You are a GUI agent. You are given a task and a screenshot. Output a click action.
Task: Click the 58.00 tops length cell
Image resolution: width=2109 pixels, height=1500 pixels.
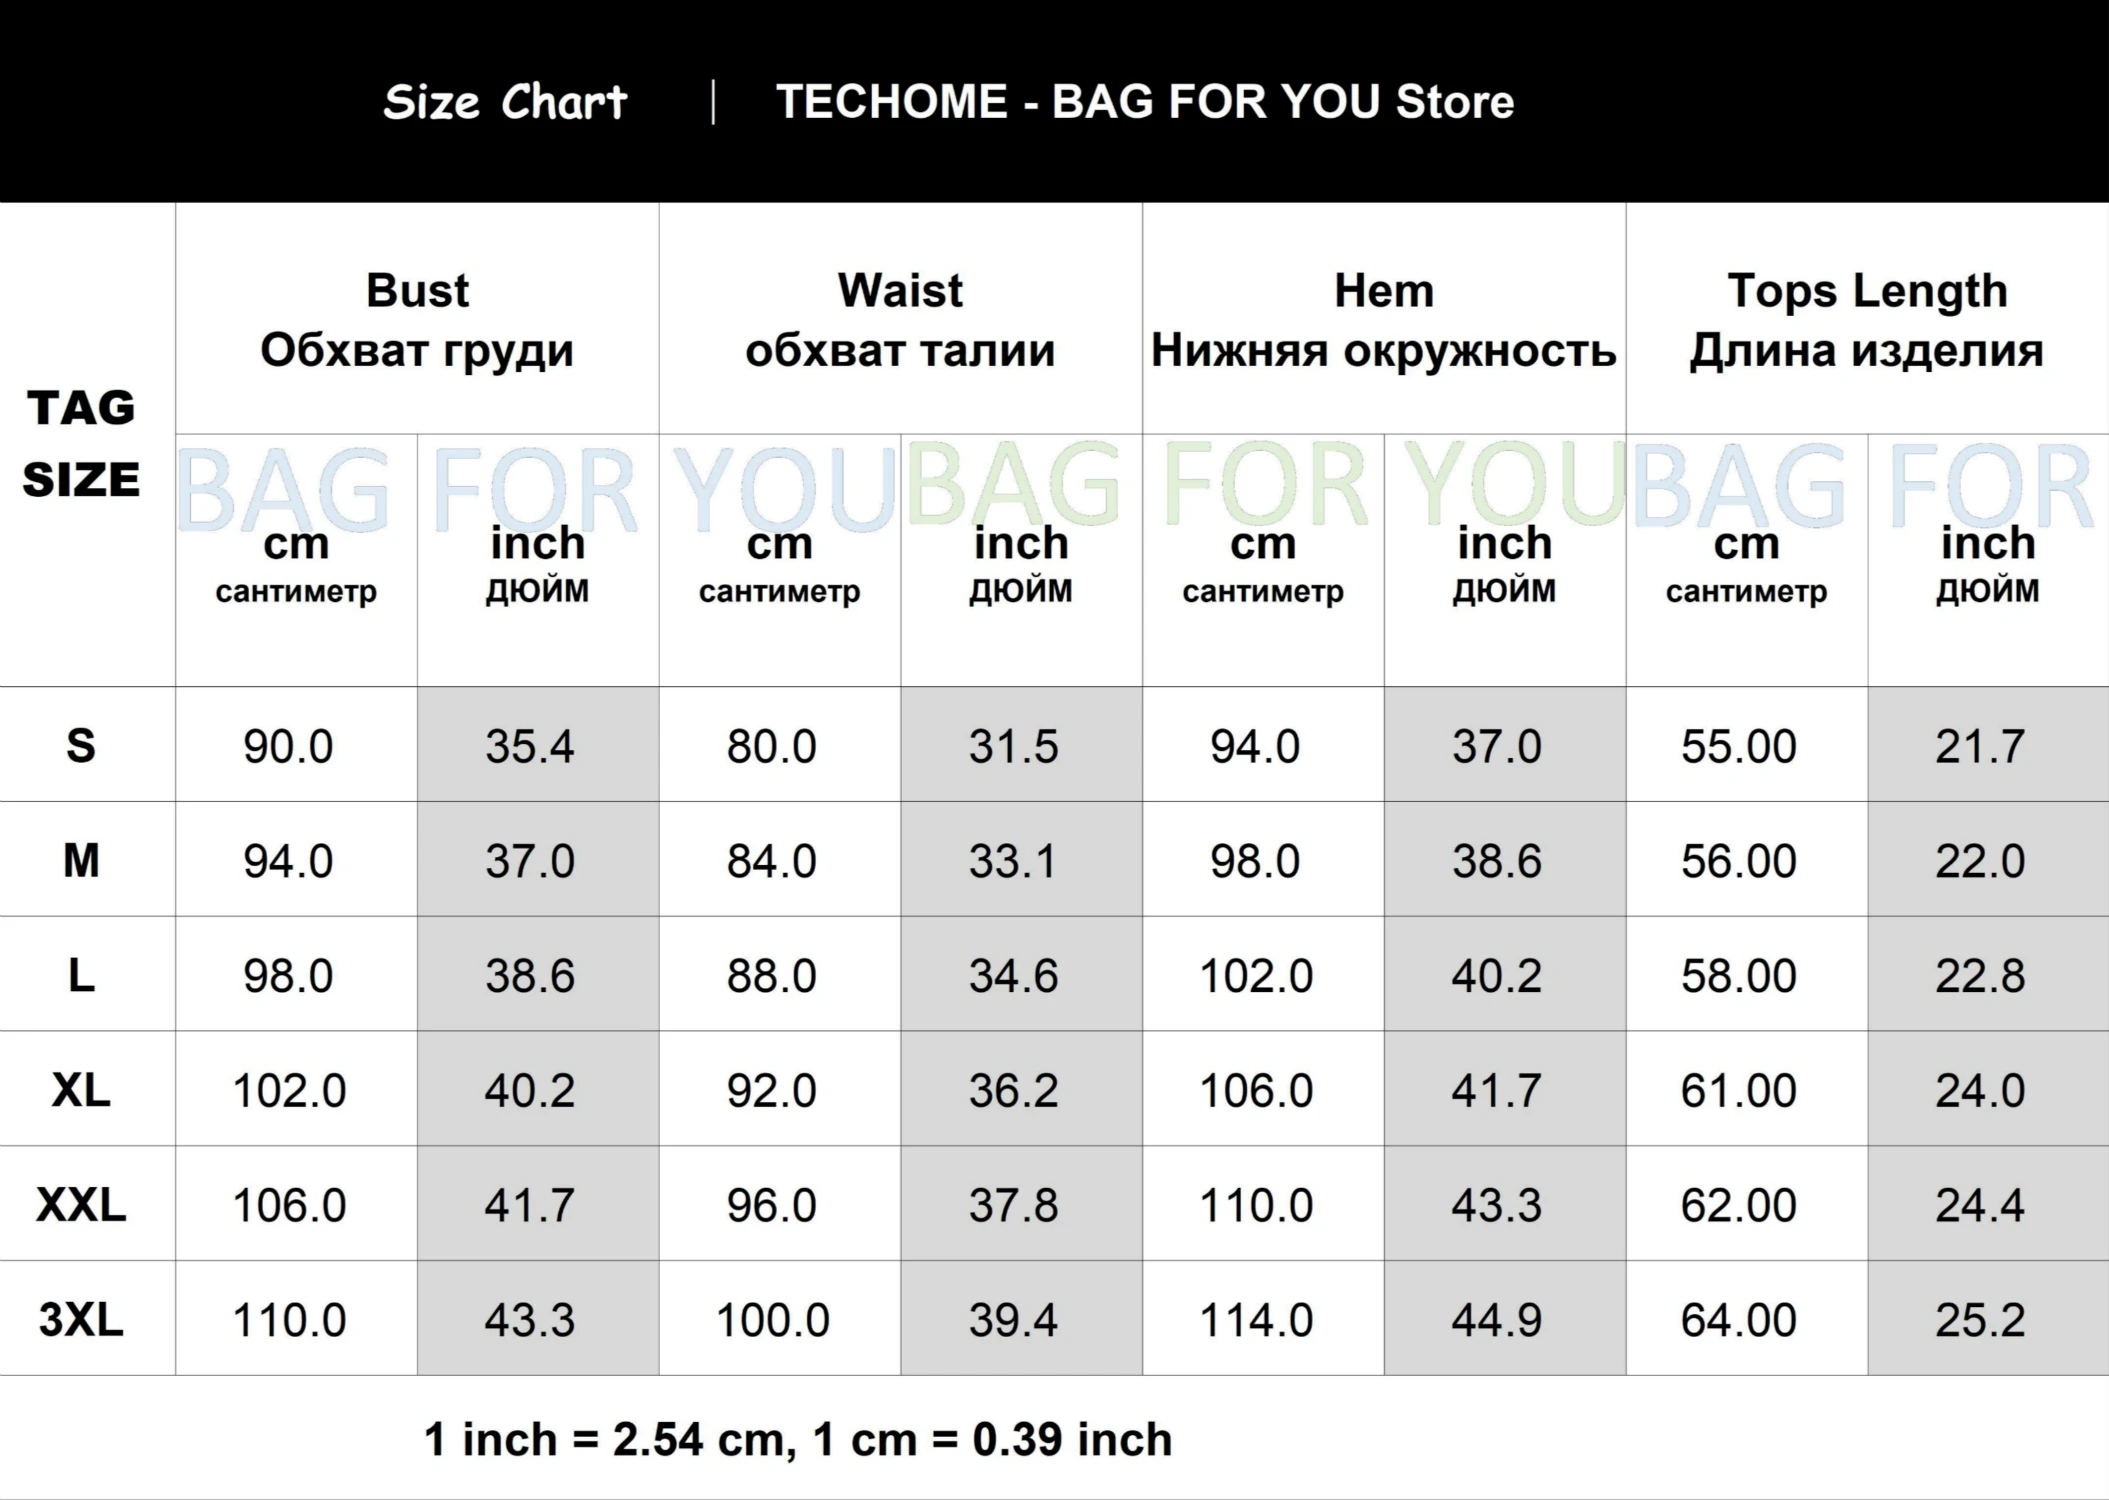click(1738, 975)
